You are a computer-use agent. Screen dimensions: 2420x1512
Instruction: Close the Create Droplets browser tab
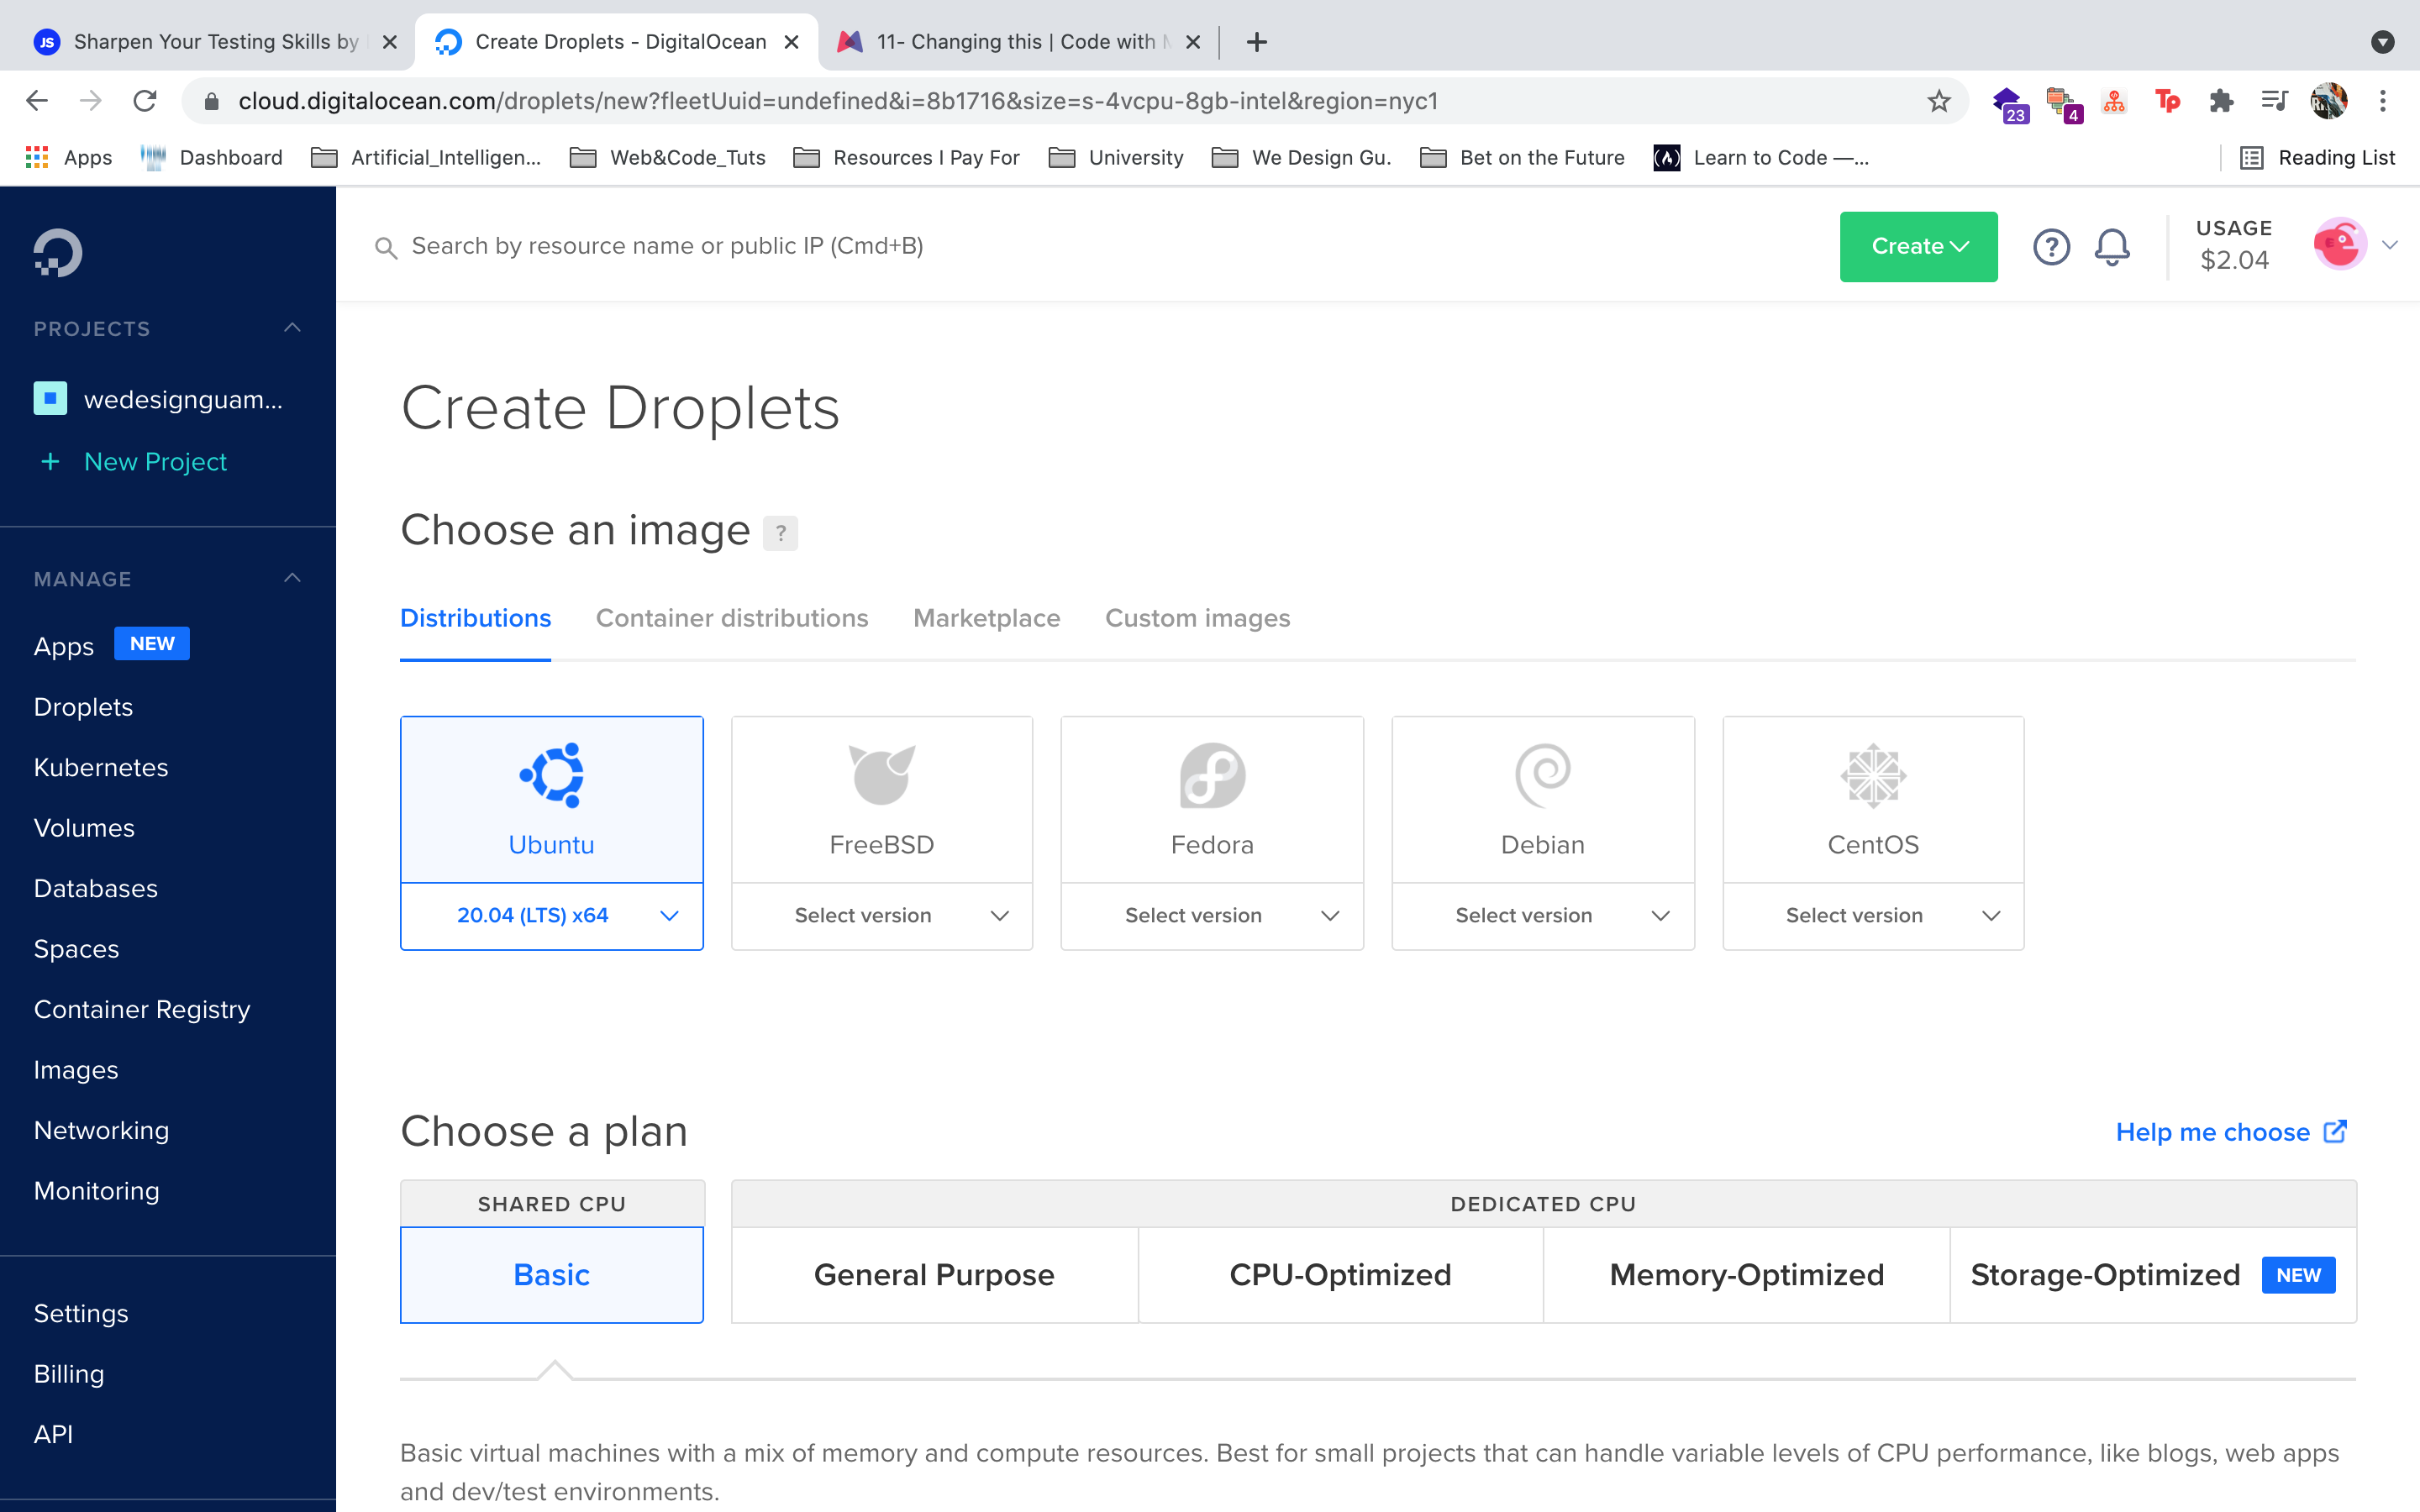791,42
